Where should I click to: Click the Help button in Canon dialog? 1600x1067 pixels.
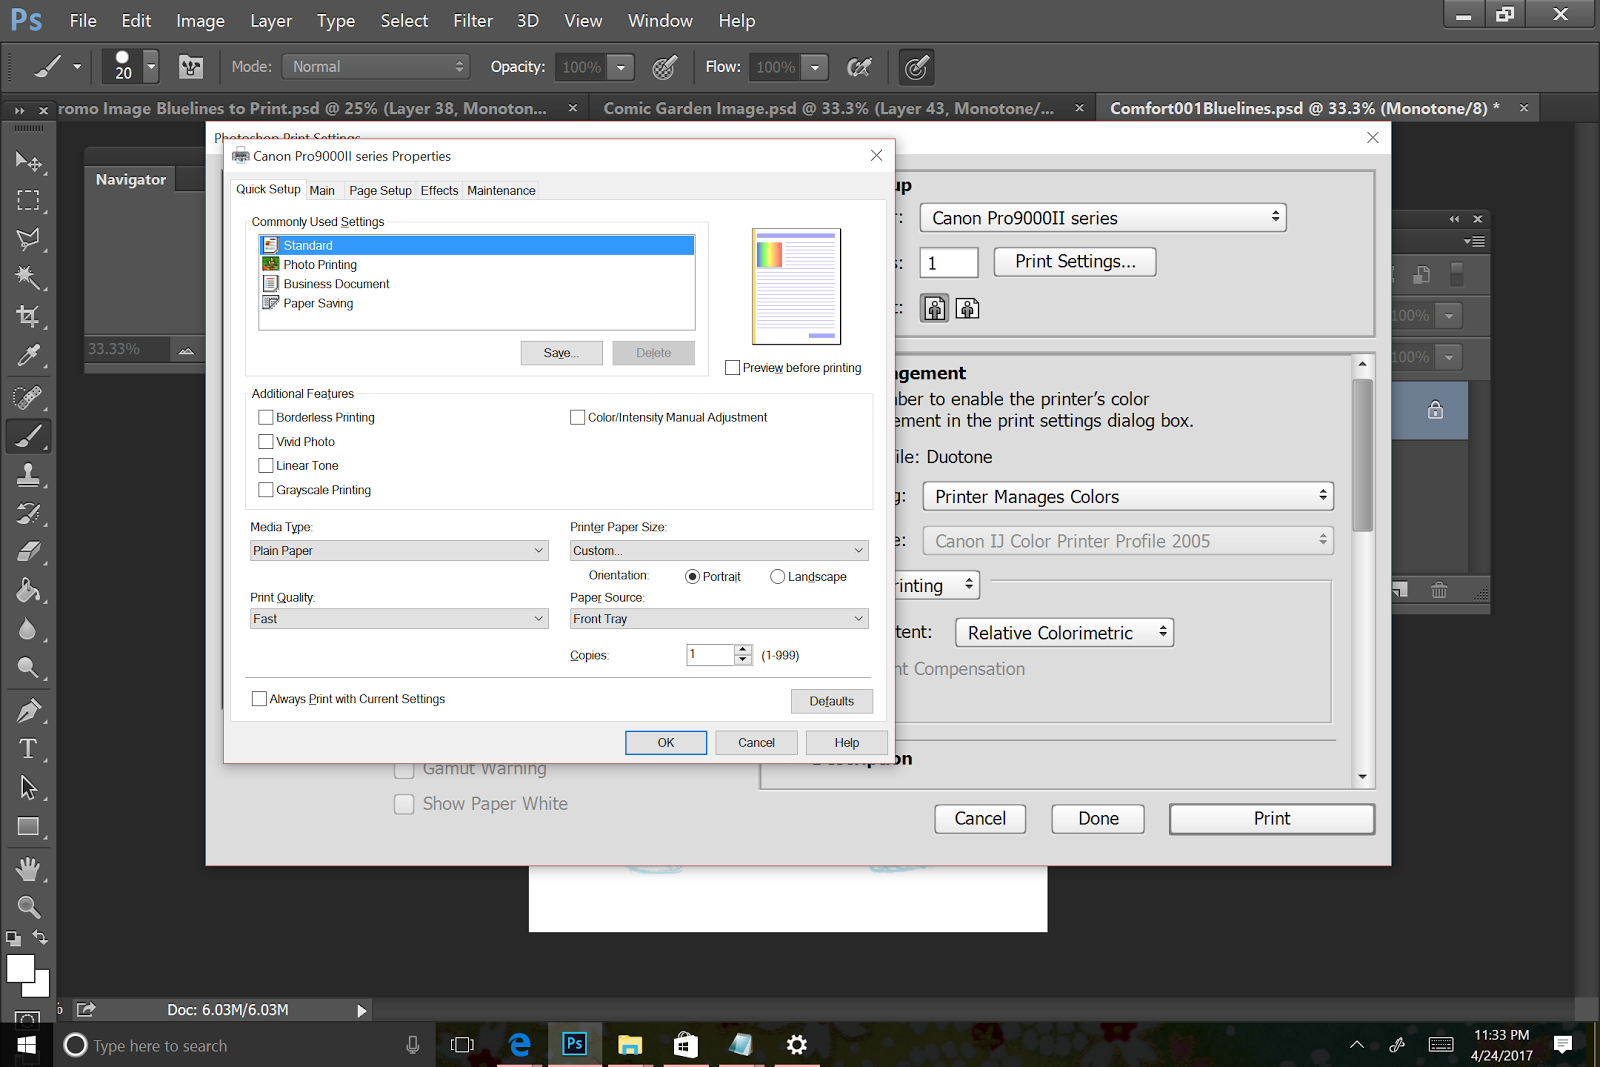[847, 743]
